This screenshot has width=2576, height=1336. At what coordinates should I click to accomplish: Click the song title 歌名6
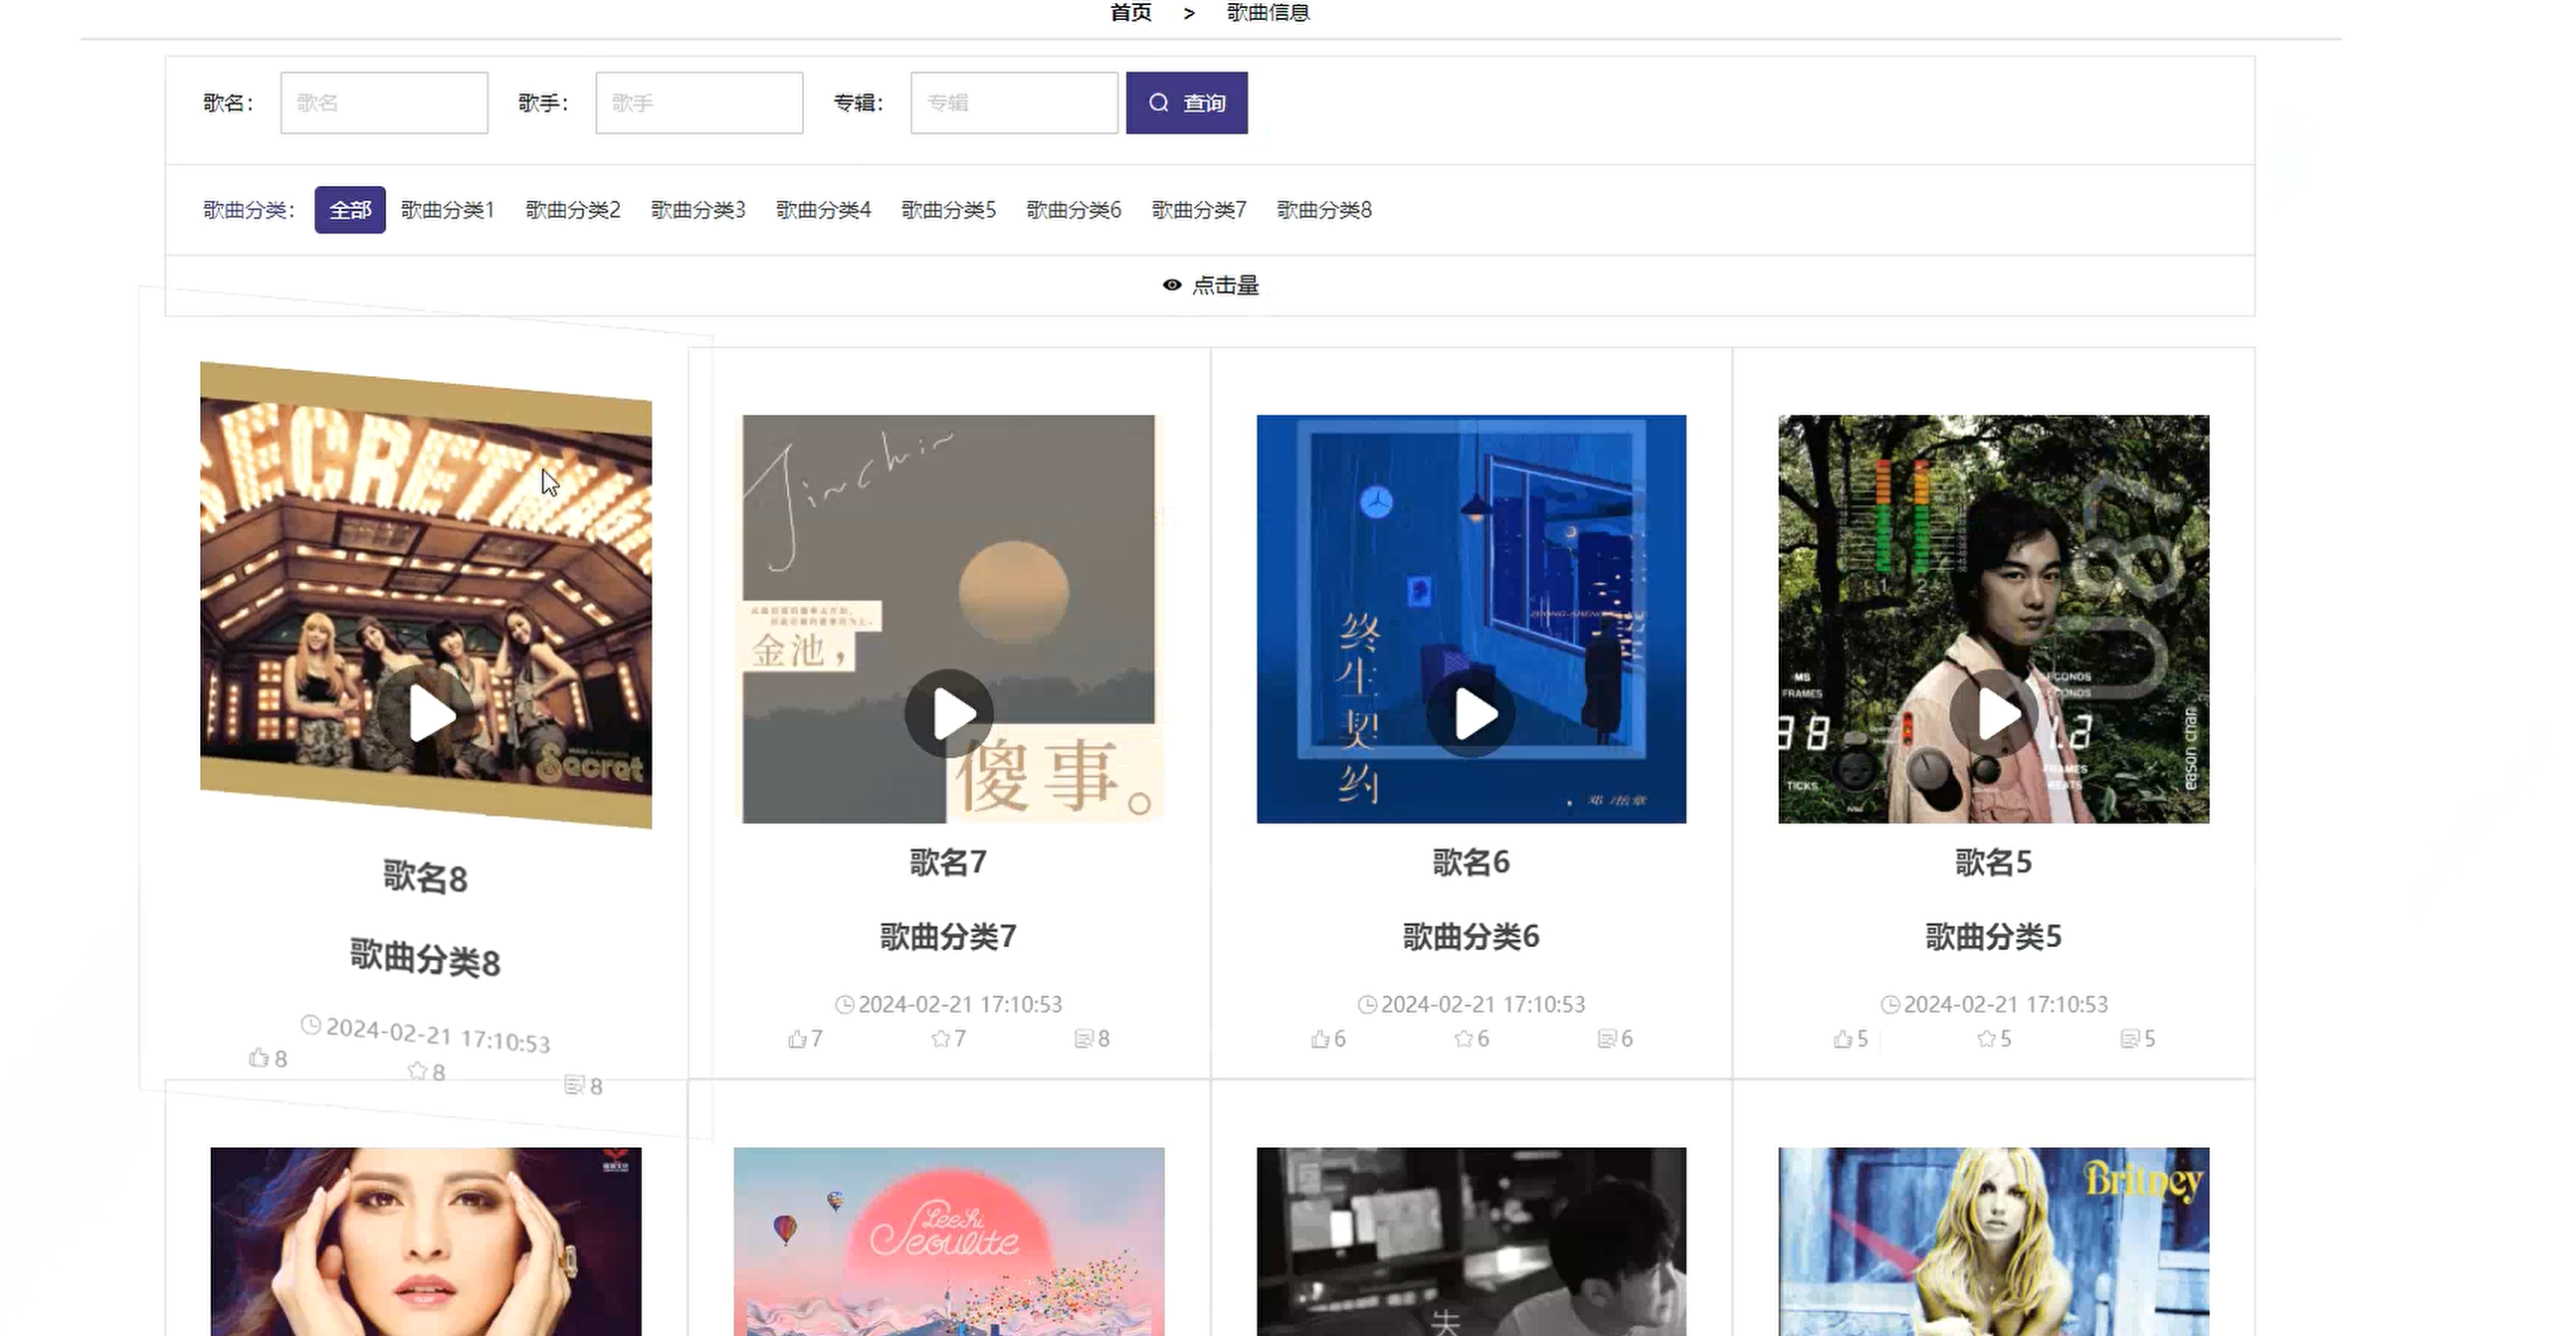[x=1471, y=862]
